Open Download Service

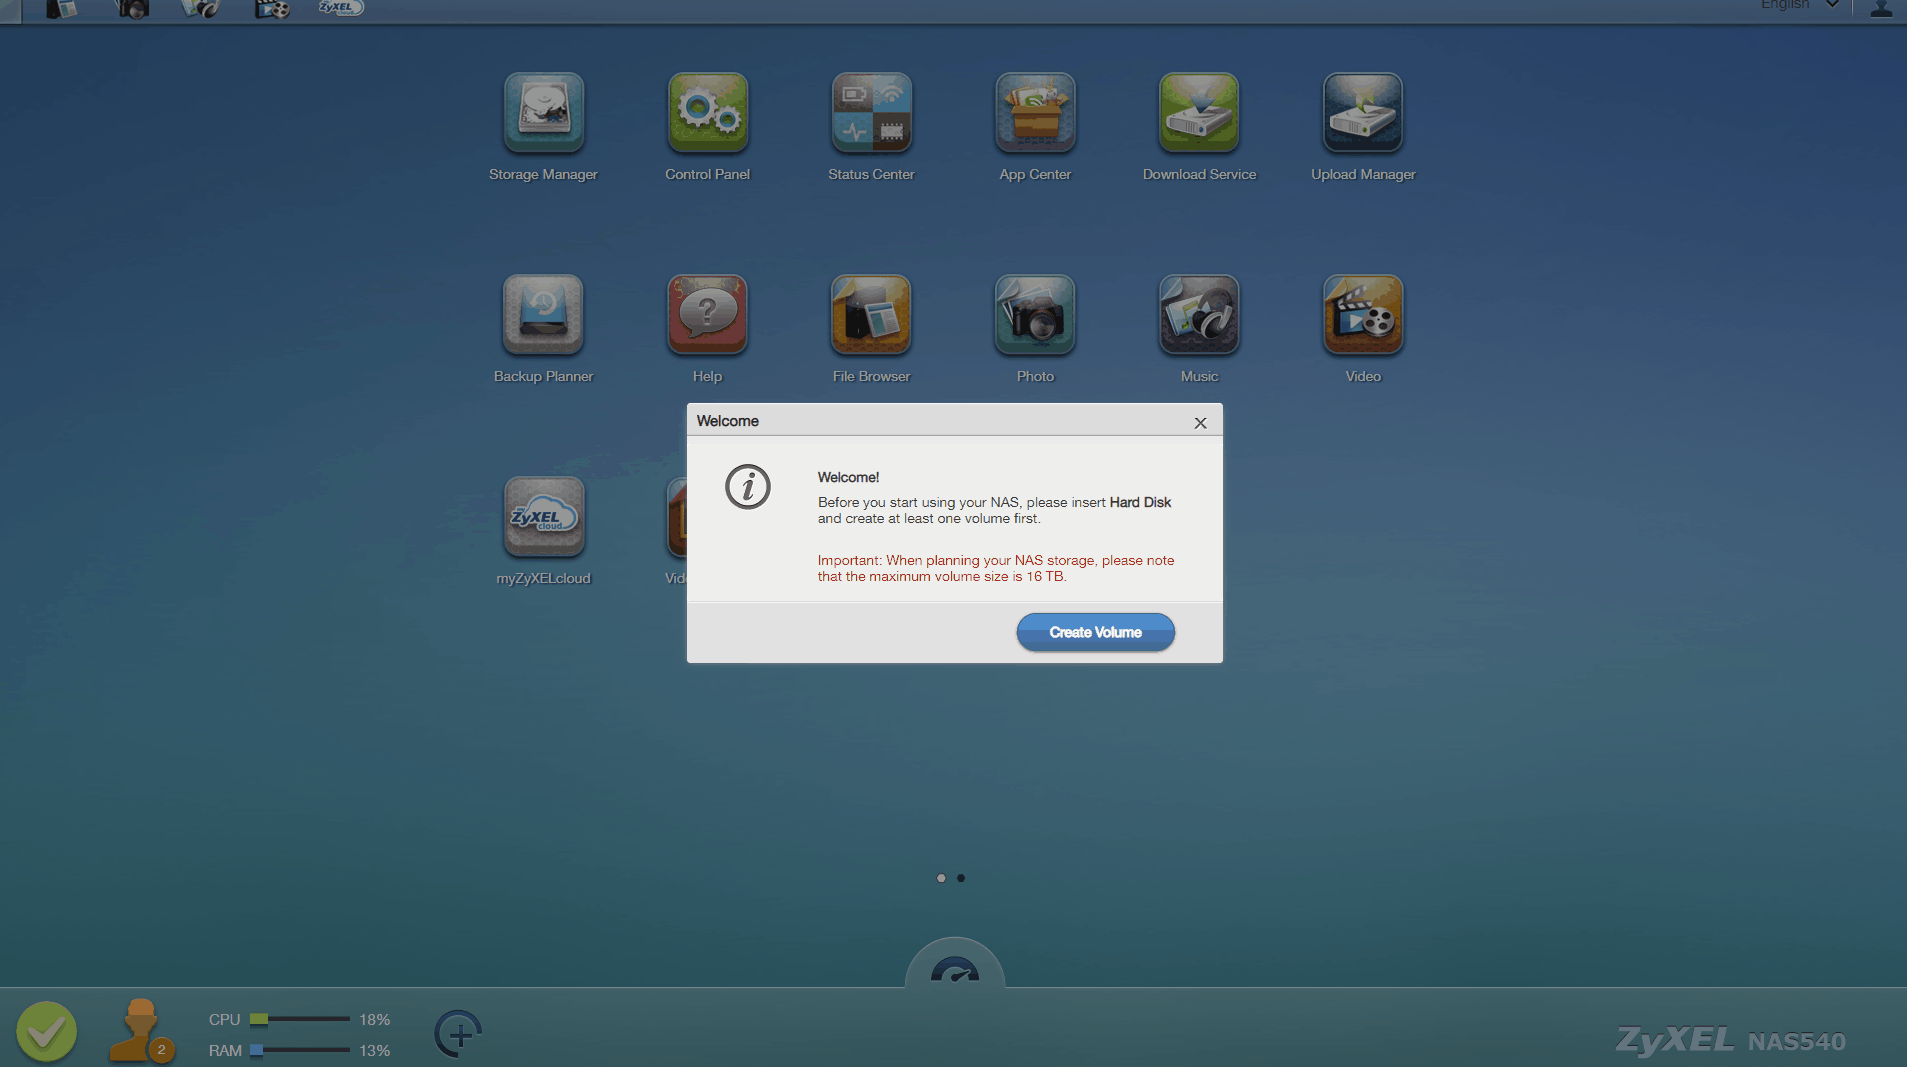1199,113
